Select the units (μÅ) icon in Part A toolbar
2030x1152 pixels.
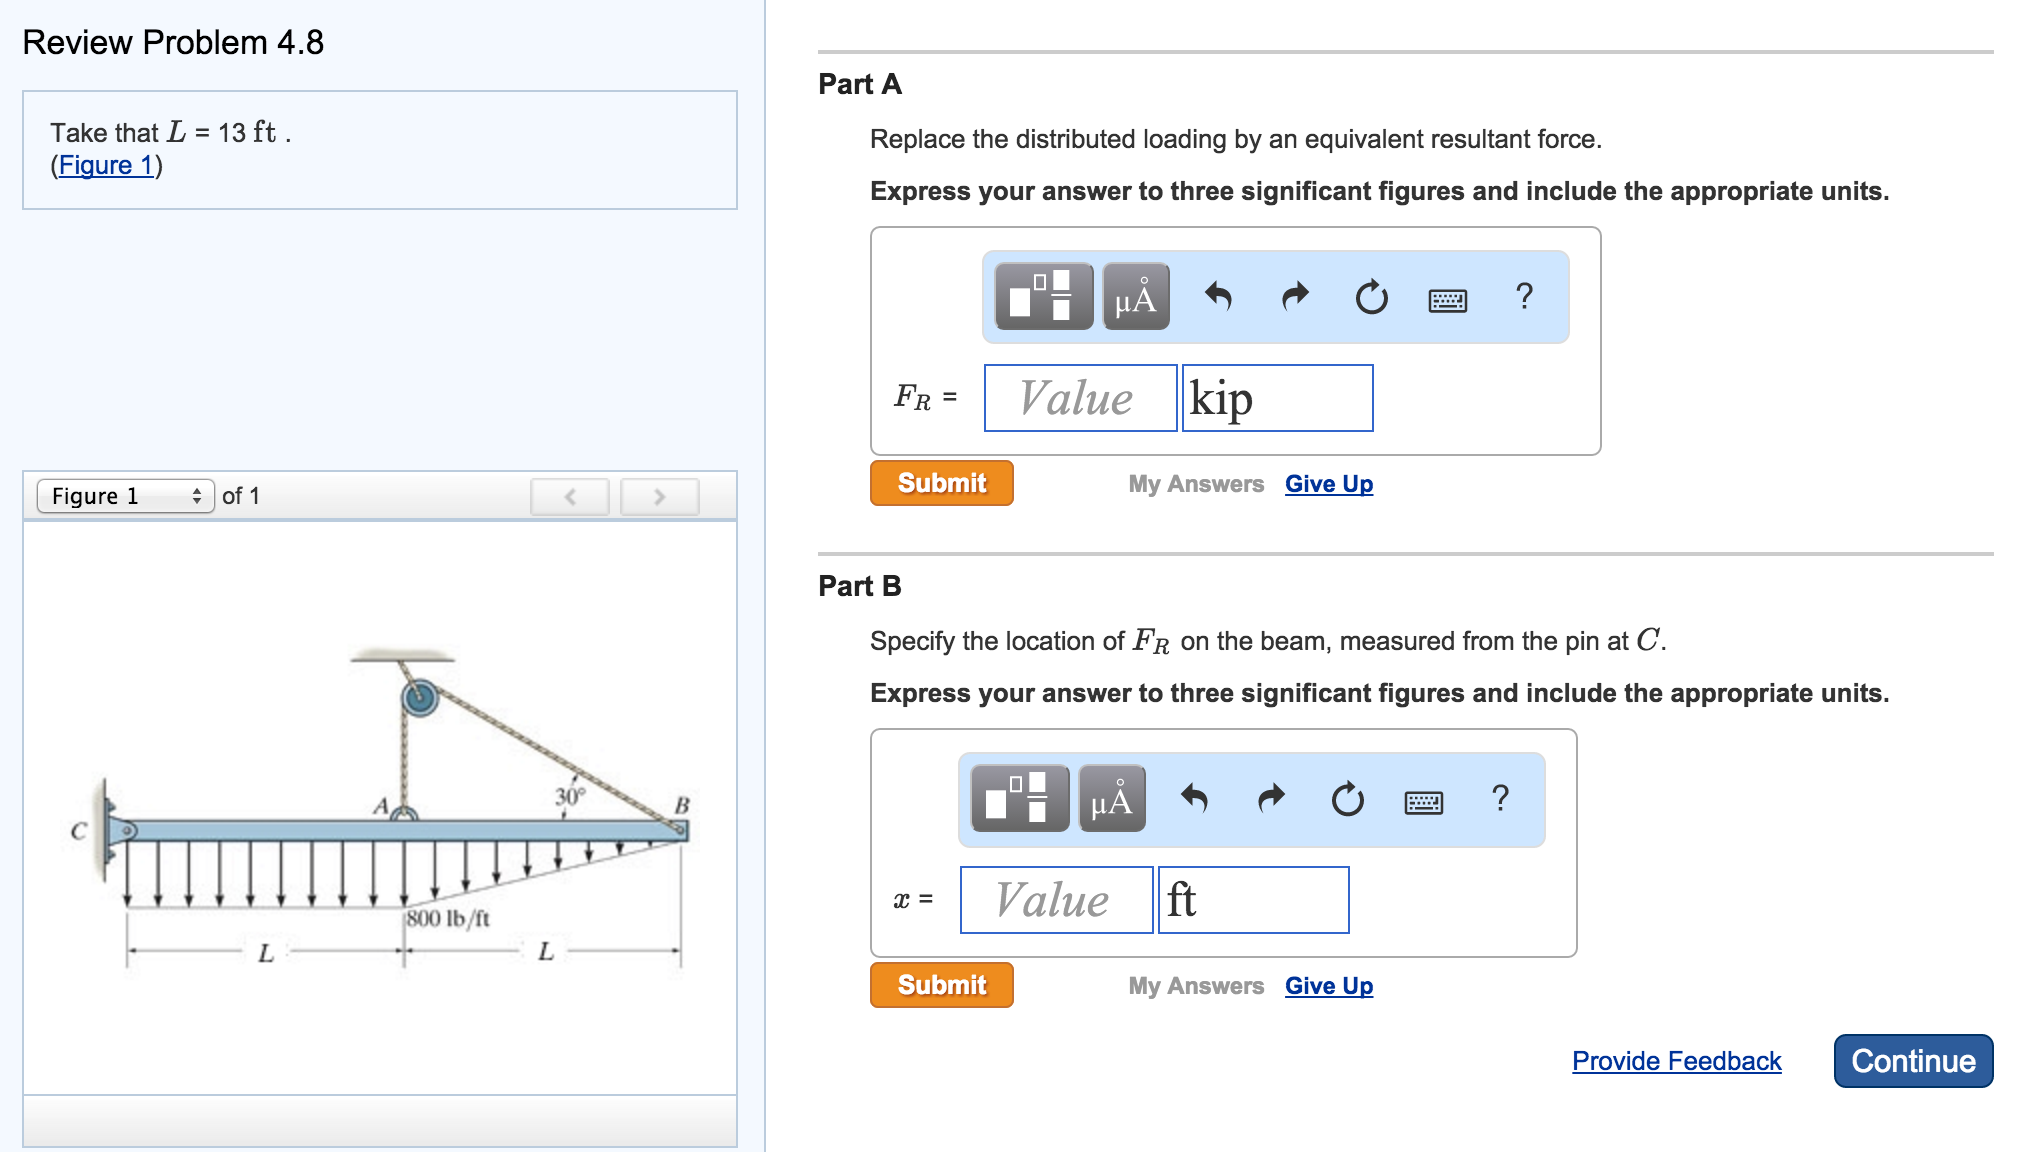[1135, 296]
